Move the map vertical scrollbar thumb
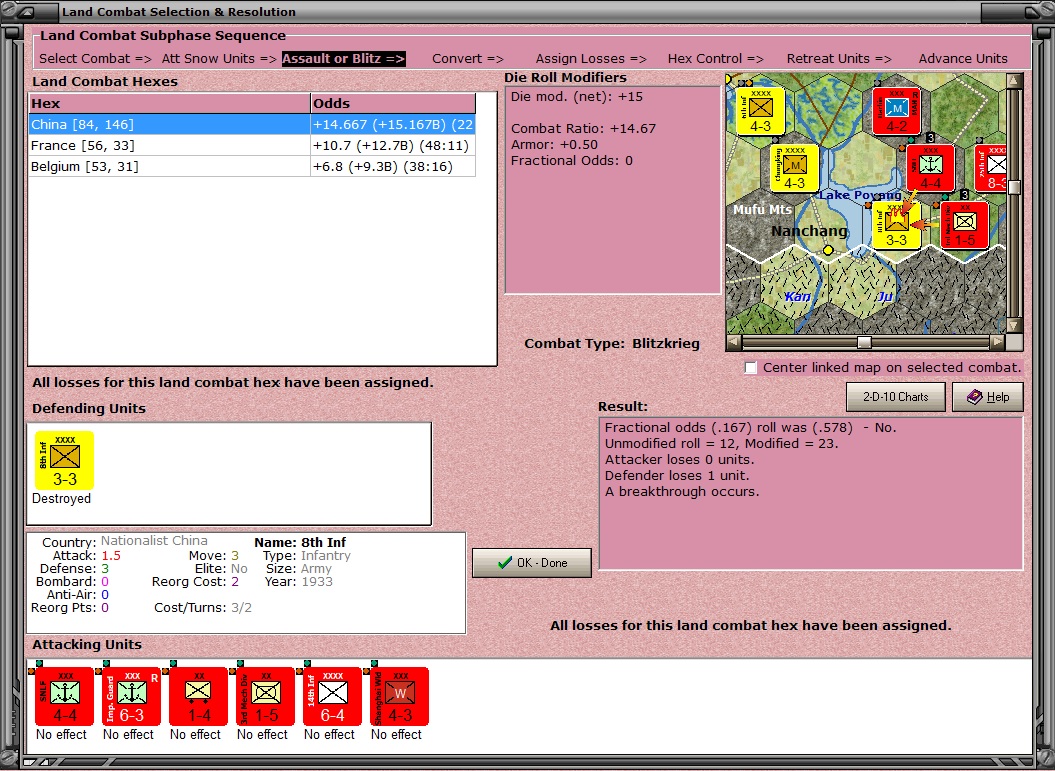The width and height of the screenshot is (1055, 771). [x=1015, y=187]
